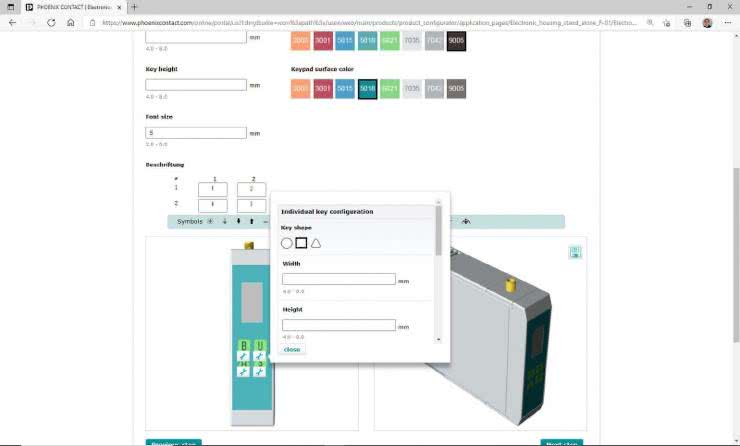This screenshot has height=446, width=740.
Task: Insert the down arrow symbol from Symbols bar
Action: coord(224,221)
